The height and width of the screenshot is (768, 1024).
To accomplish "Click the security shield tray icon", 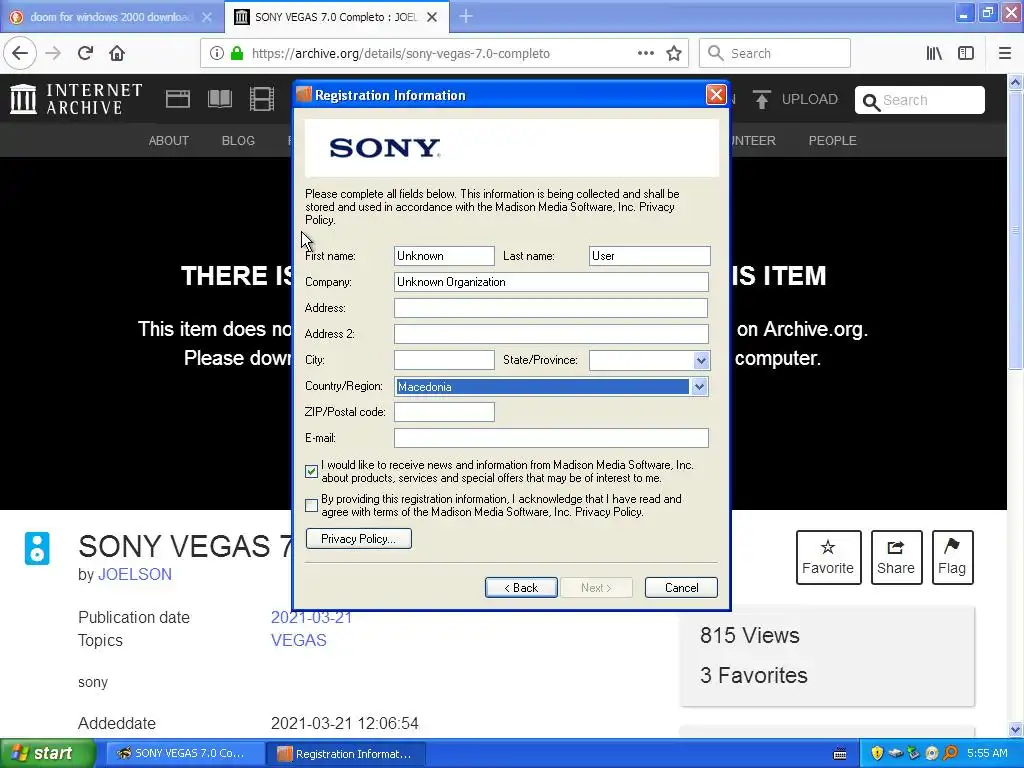I will coord(877,753).
